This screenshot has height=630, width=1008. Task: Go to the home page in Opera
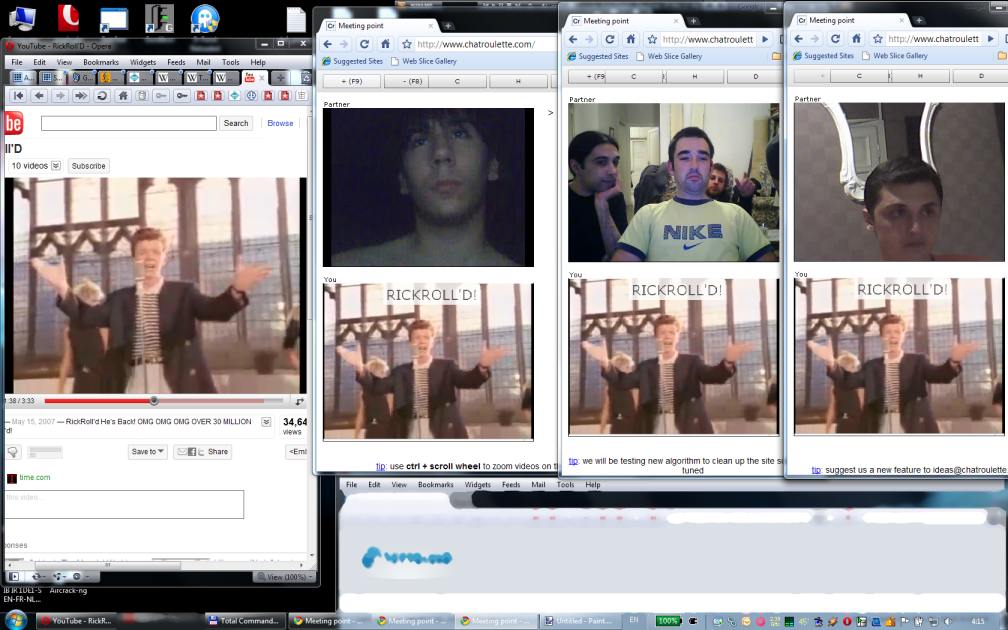coord(123,96)
